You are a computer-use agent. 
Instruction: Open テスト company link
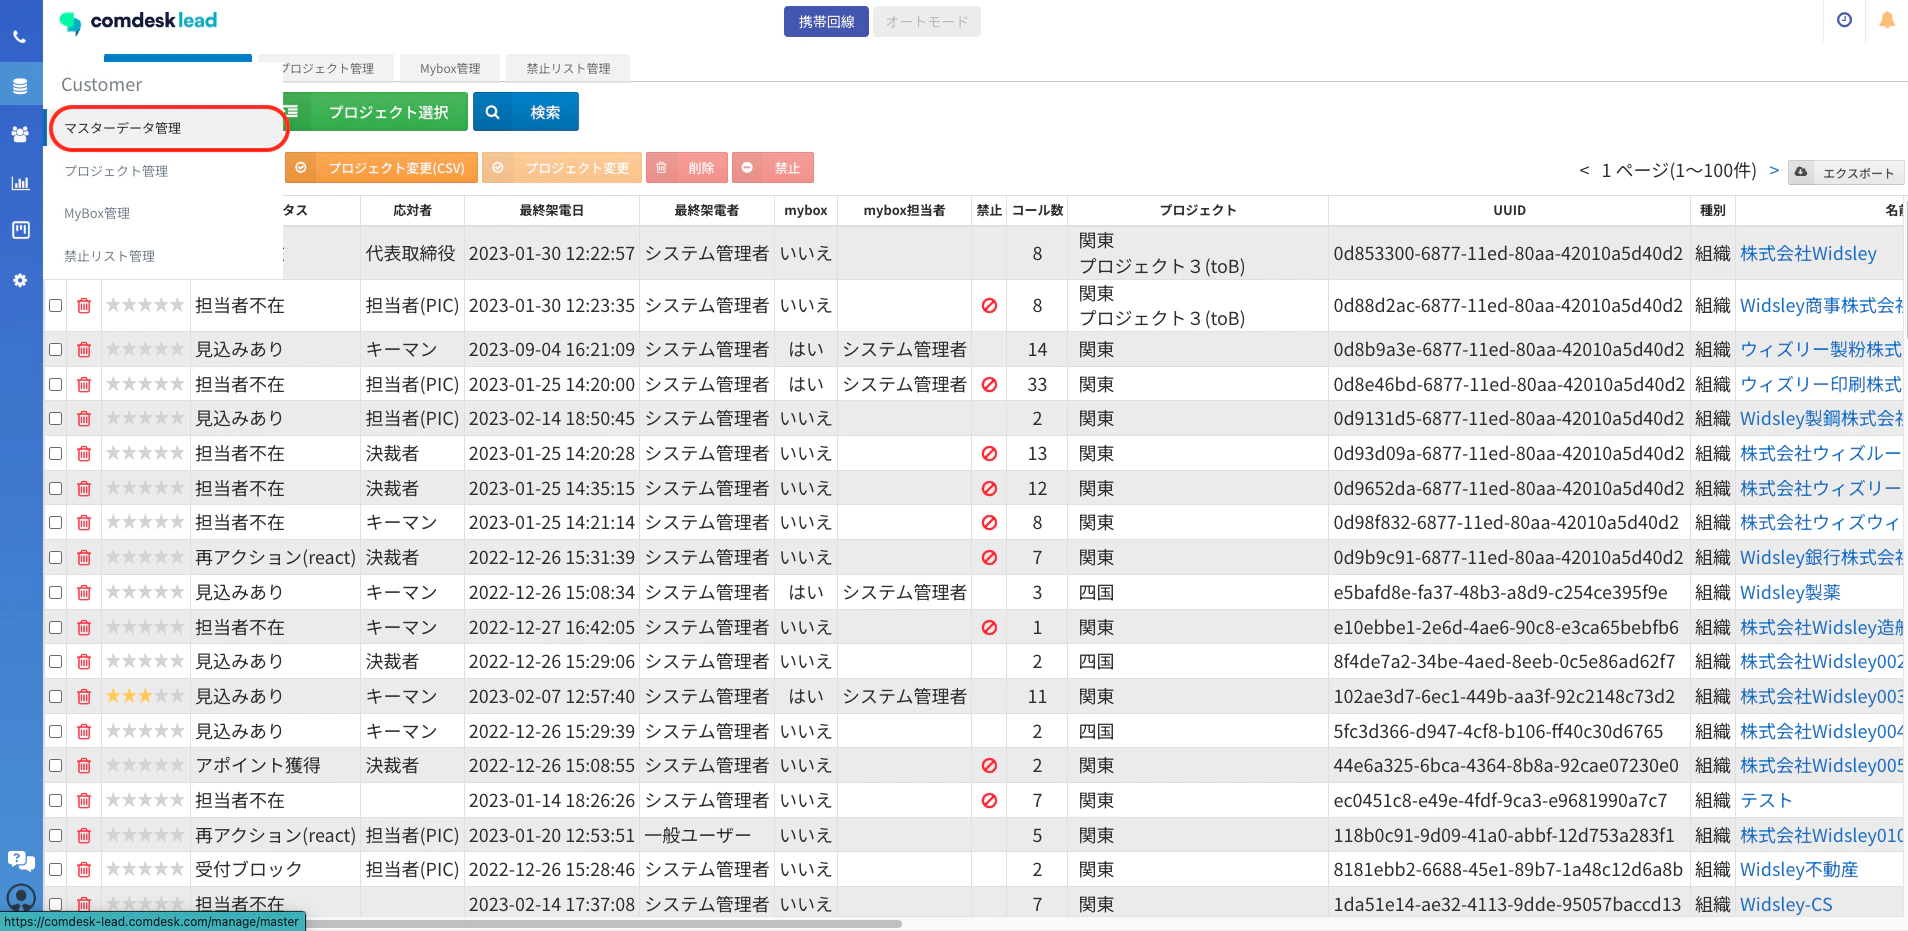tap(1766, 801)
